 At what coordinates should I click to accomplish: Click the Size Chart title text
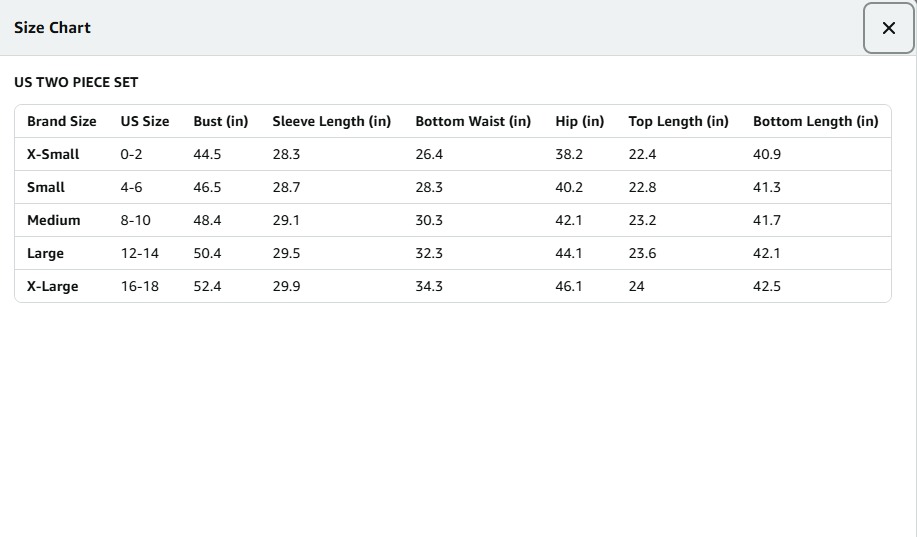52,28
